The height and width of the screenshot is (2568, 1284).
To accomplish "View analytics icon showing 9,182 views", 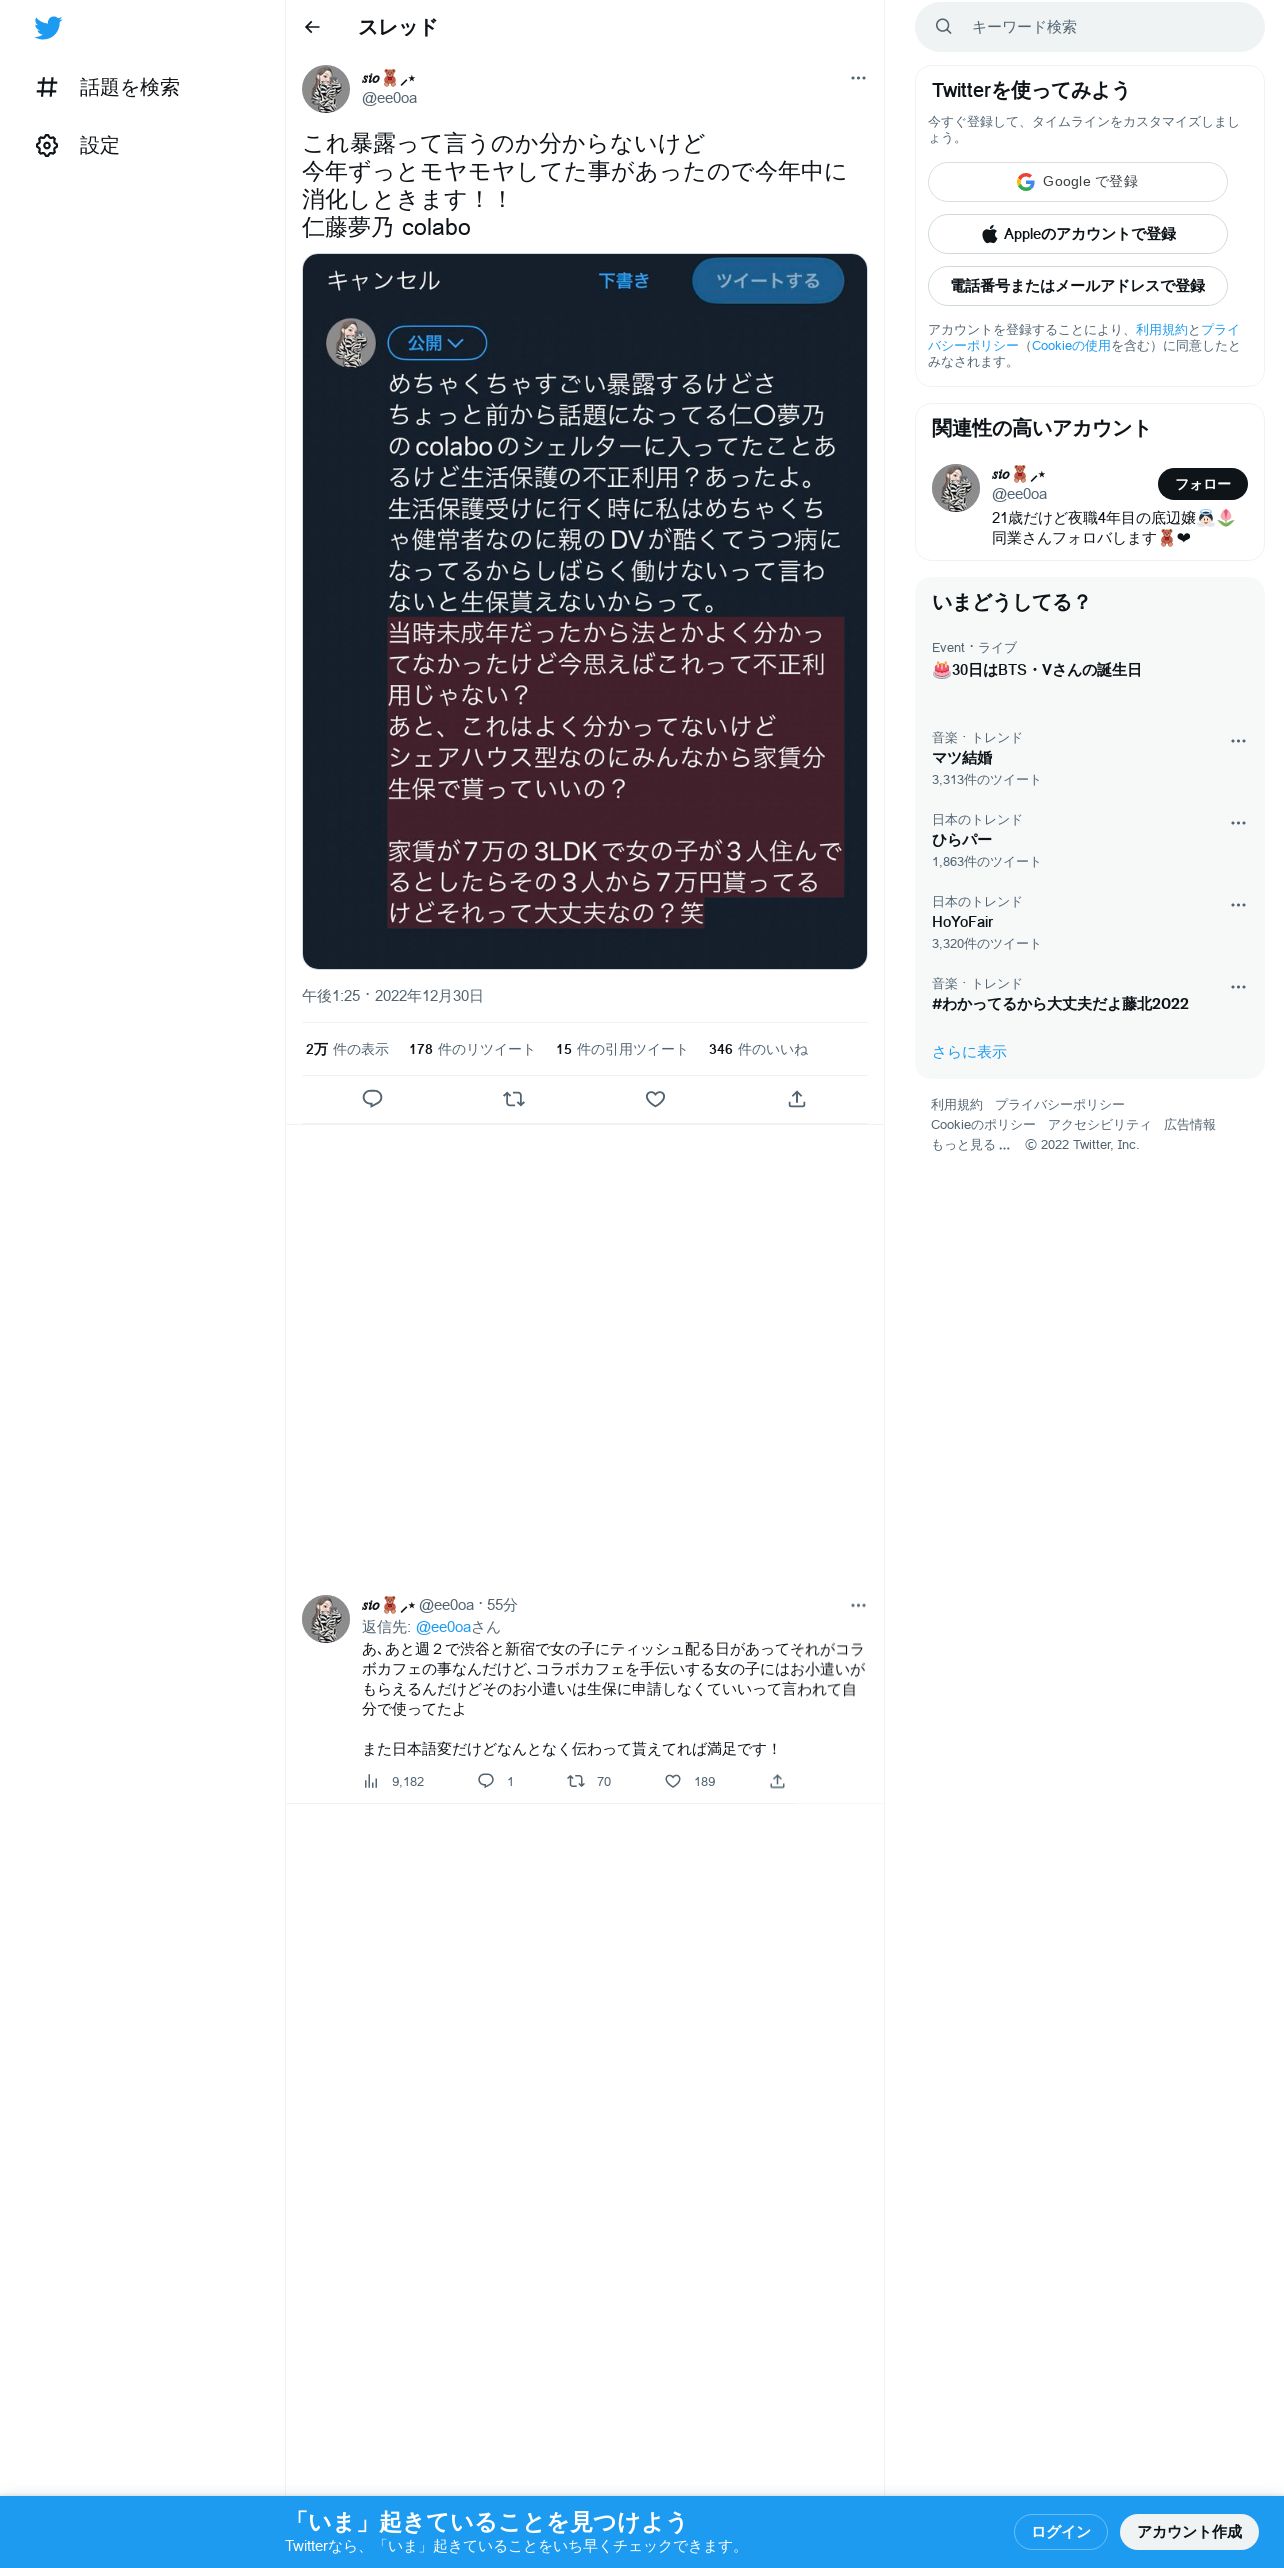I will pyautogui.click(x=371, y=1781).
